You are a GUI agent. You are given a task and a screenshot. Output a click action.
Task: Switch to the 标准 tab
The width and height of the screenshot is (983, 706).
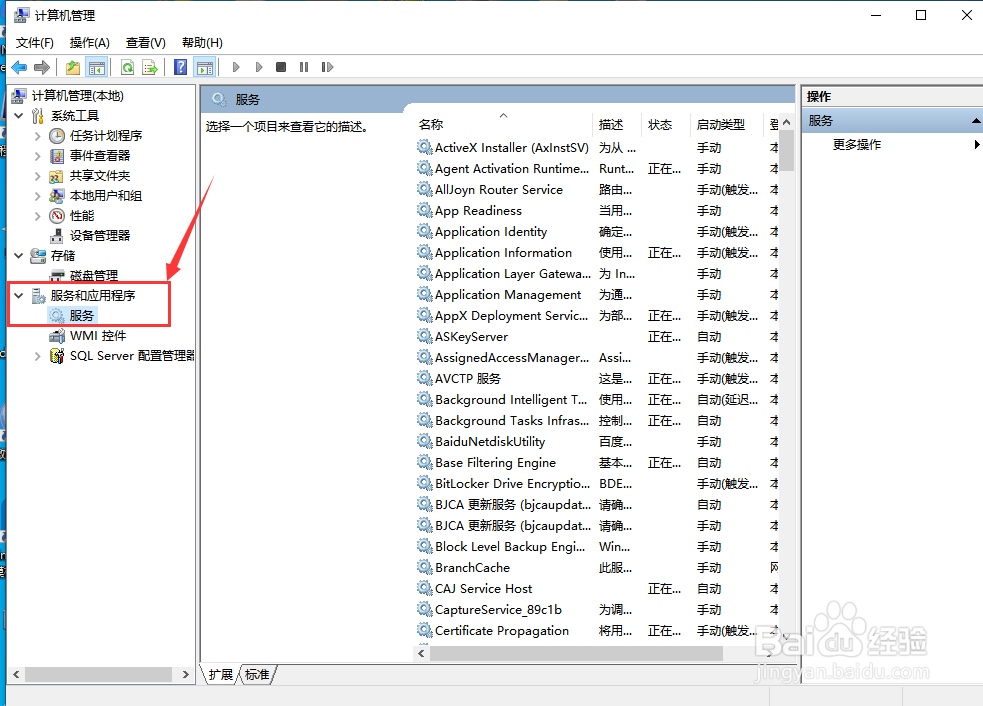coord(257,674)
